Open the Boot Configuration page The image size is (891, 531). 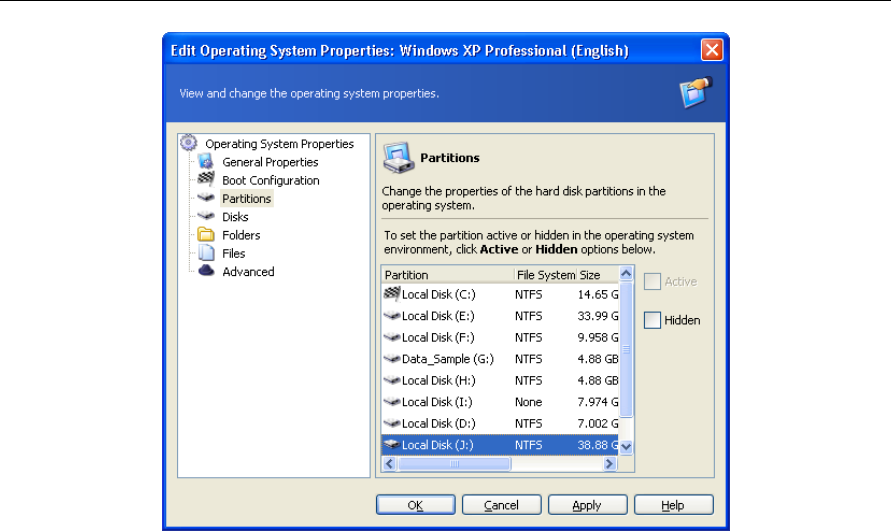point(270,180)
